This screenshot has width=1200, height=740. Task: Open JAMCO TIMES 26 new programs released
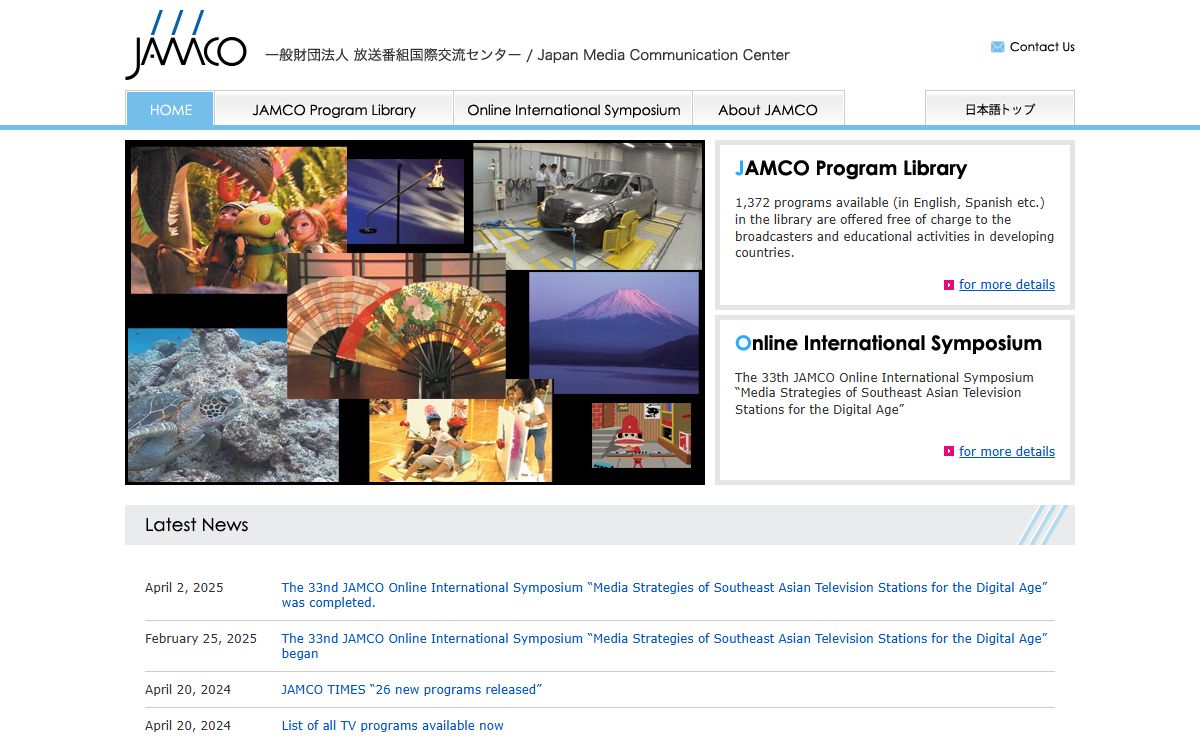[x=411, y=690]
